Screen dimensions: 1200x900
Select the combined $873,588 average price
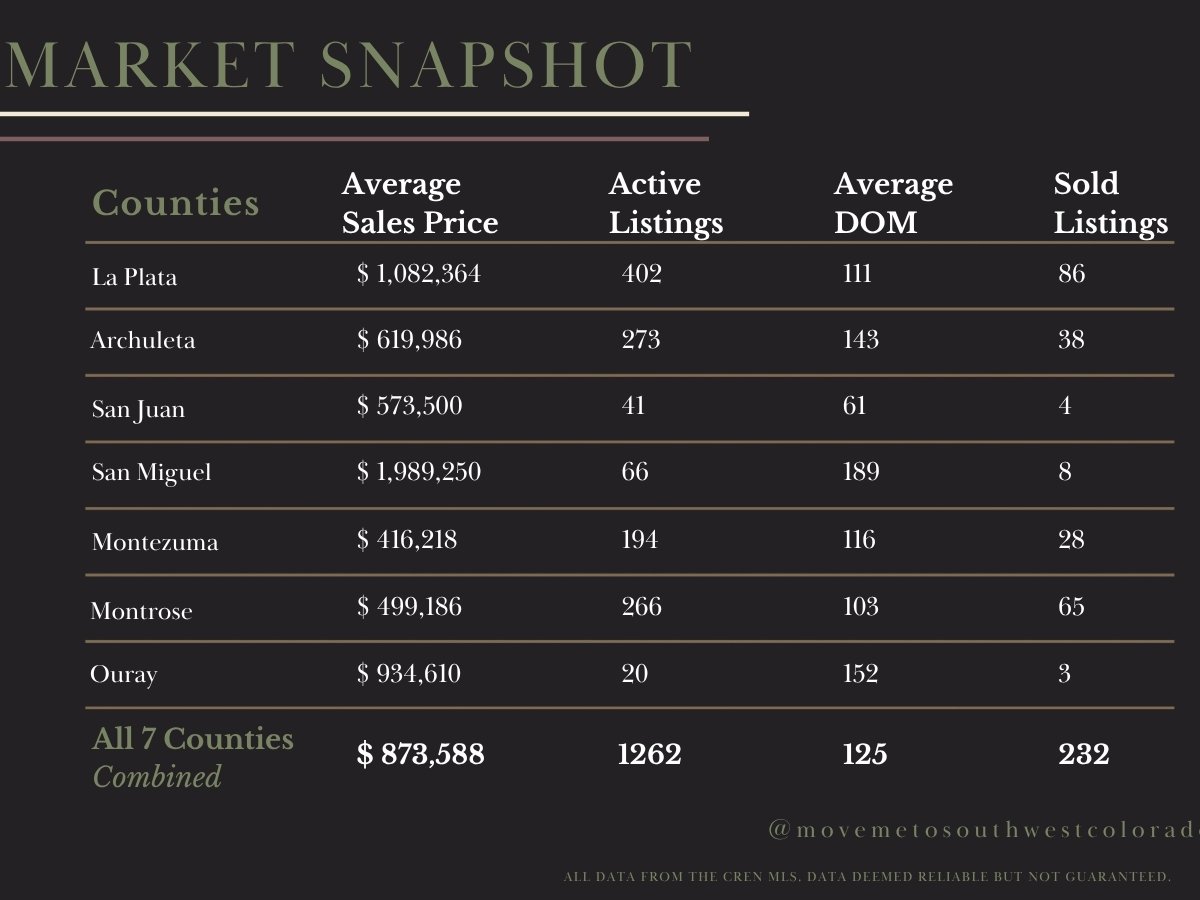pos(420,754)
